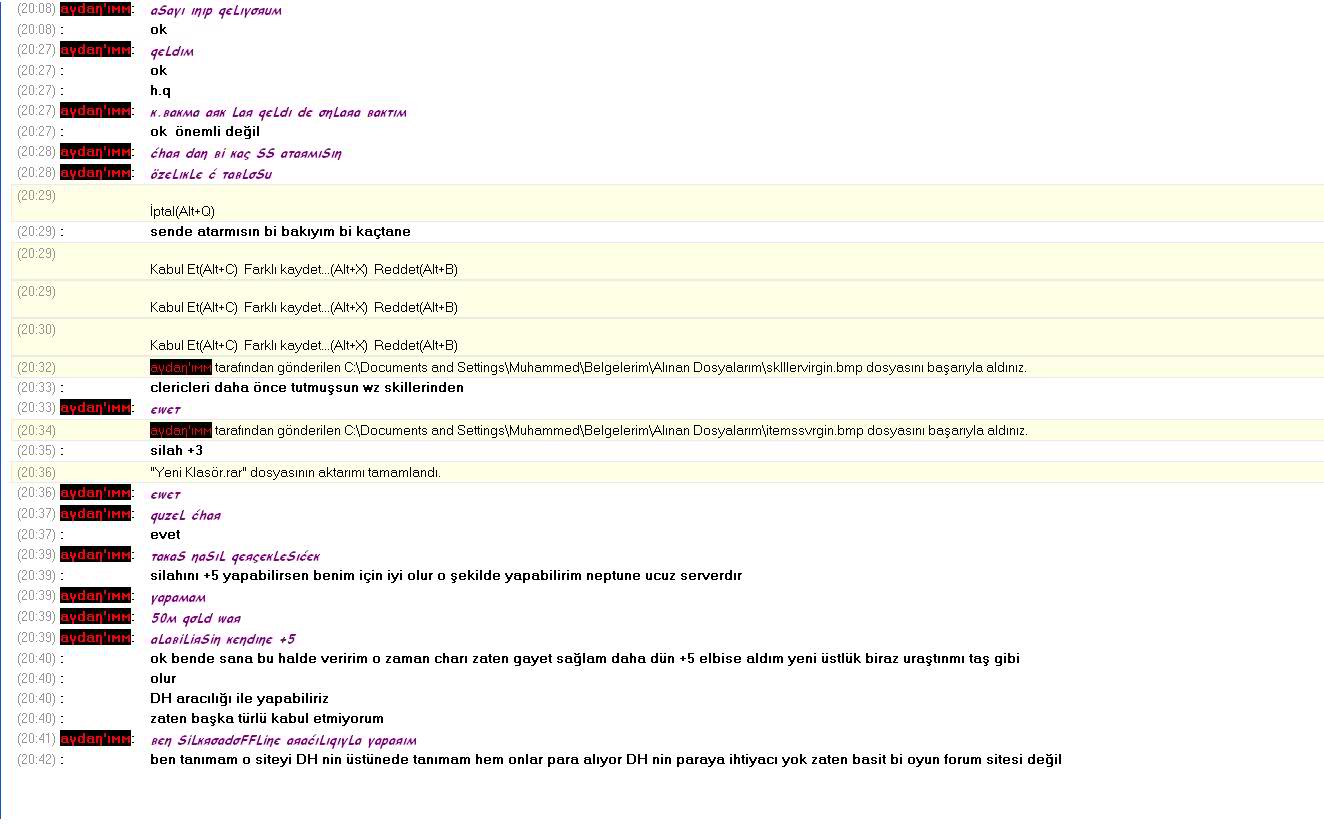Select "silahını +5 yapabilirsen benim için iyi olur" message
The image size is (1324, 824).
[446, 576]
